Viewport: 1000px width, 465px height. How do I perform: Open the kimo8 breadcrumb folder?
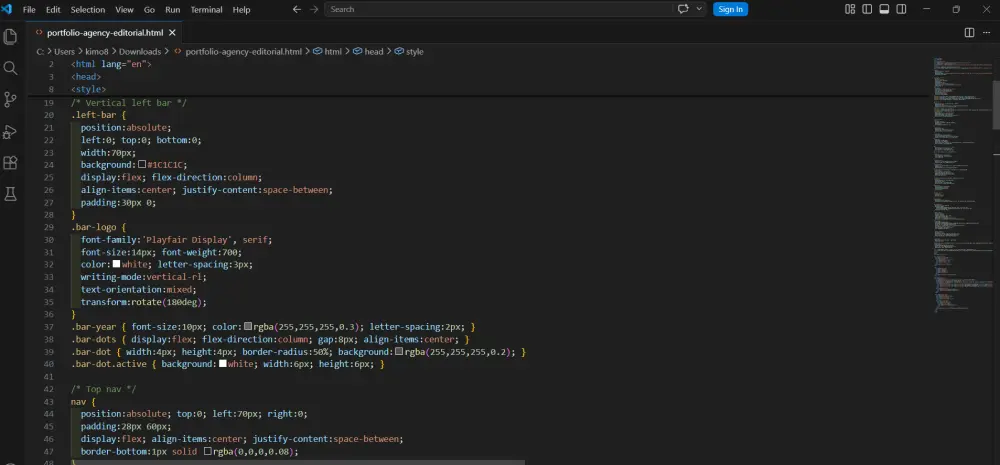95,52
